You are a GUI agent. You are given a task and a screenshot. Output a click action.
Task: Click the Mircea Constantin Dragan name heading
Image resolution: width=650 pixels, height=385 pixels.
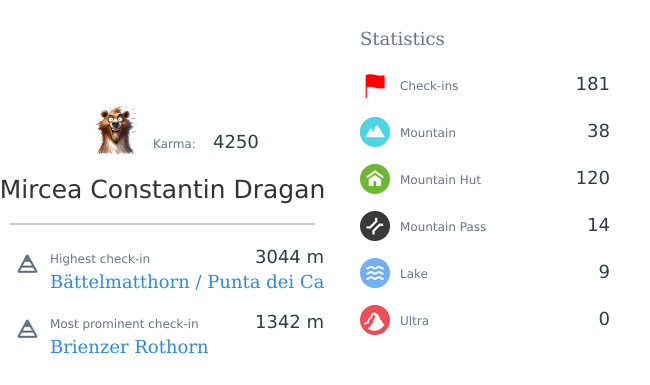coord(162,190)
